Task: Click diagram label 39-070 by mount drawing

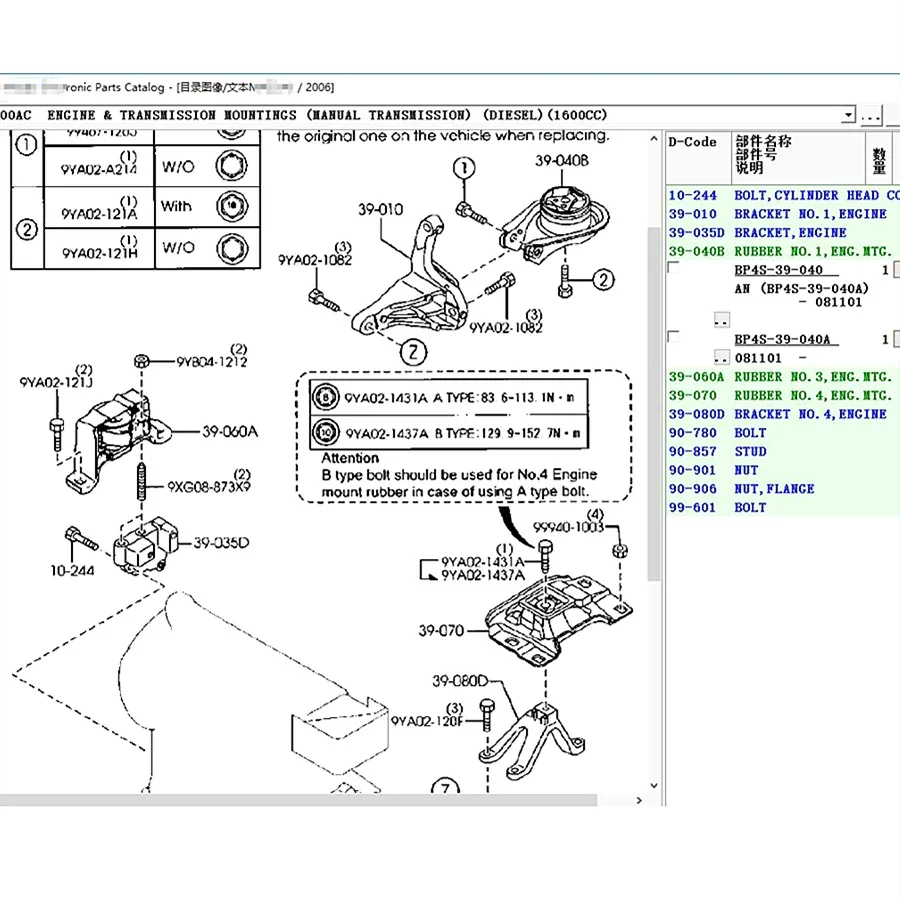Action: pos(441,631)
